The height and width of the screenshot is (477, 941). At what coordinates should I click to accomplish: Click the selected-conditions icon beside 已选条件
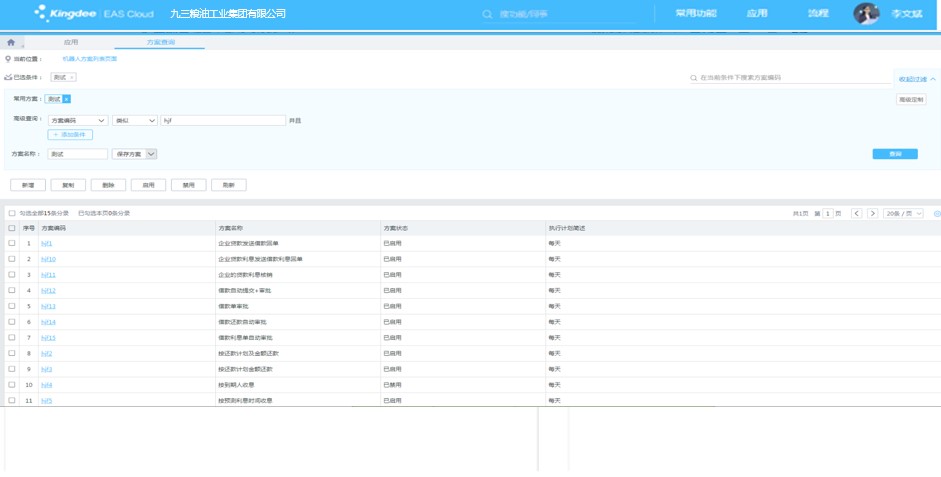pyautogui.click(x=8, y=77)
